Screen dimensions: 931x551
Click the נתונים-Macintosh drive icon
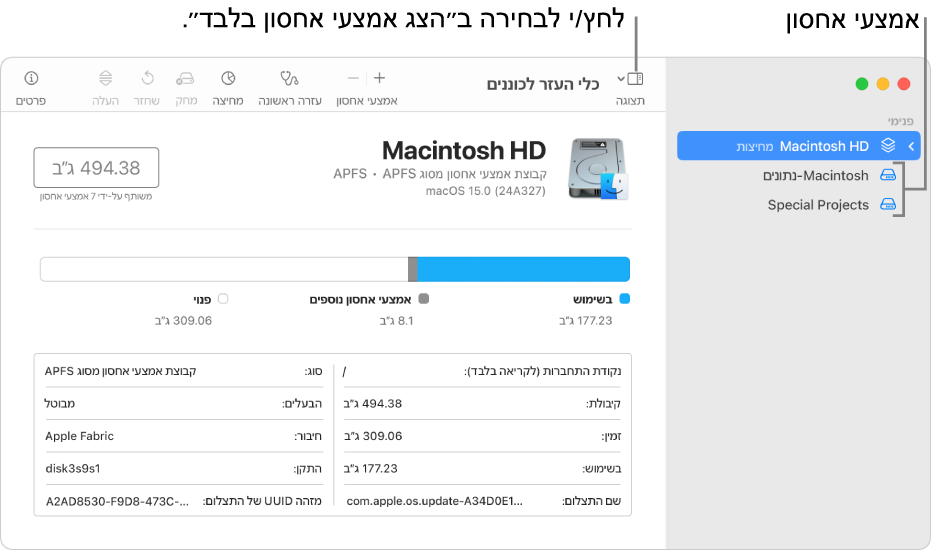pyautogui.click(x=888, y=175)
